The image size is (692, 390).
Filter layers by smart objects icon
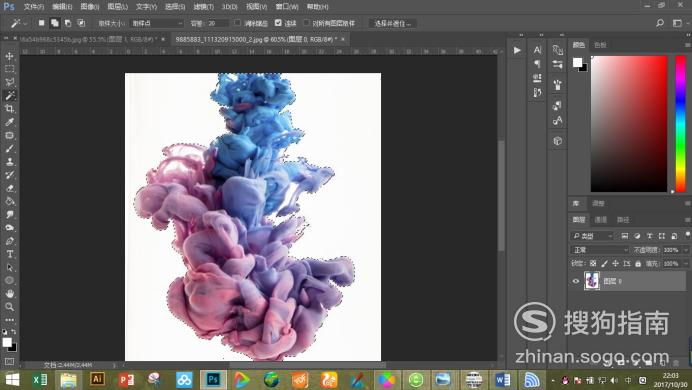pos(674,236)
